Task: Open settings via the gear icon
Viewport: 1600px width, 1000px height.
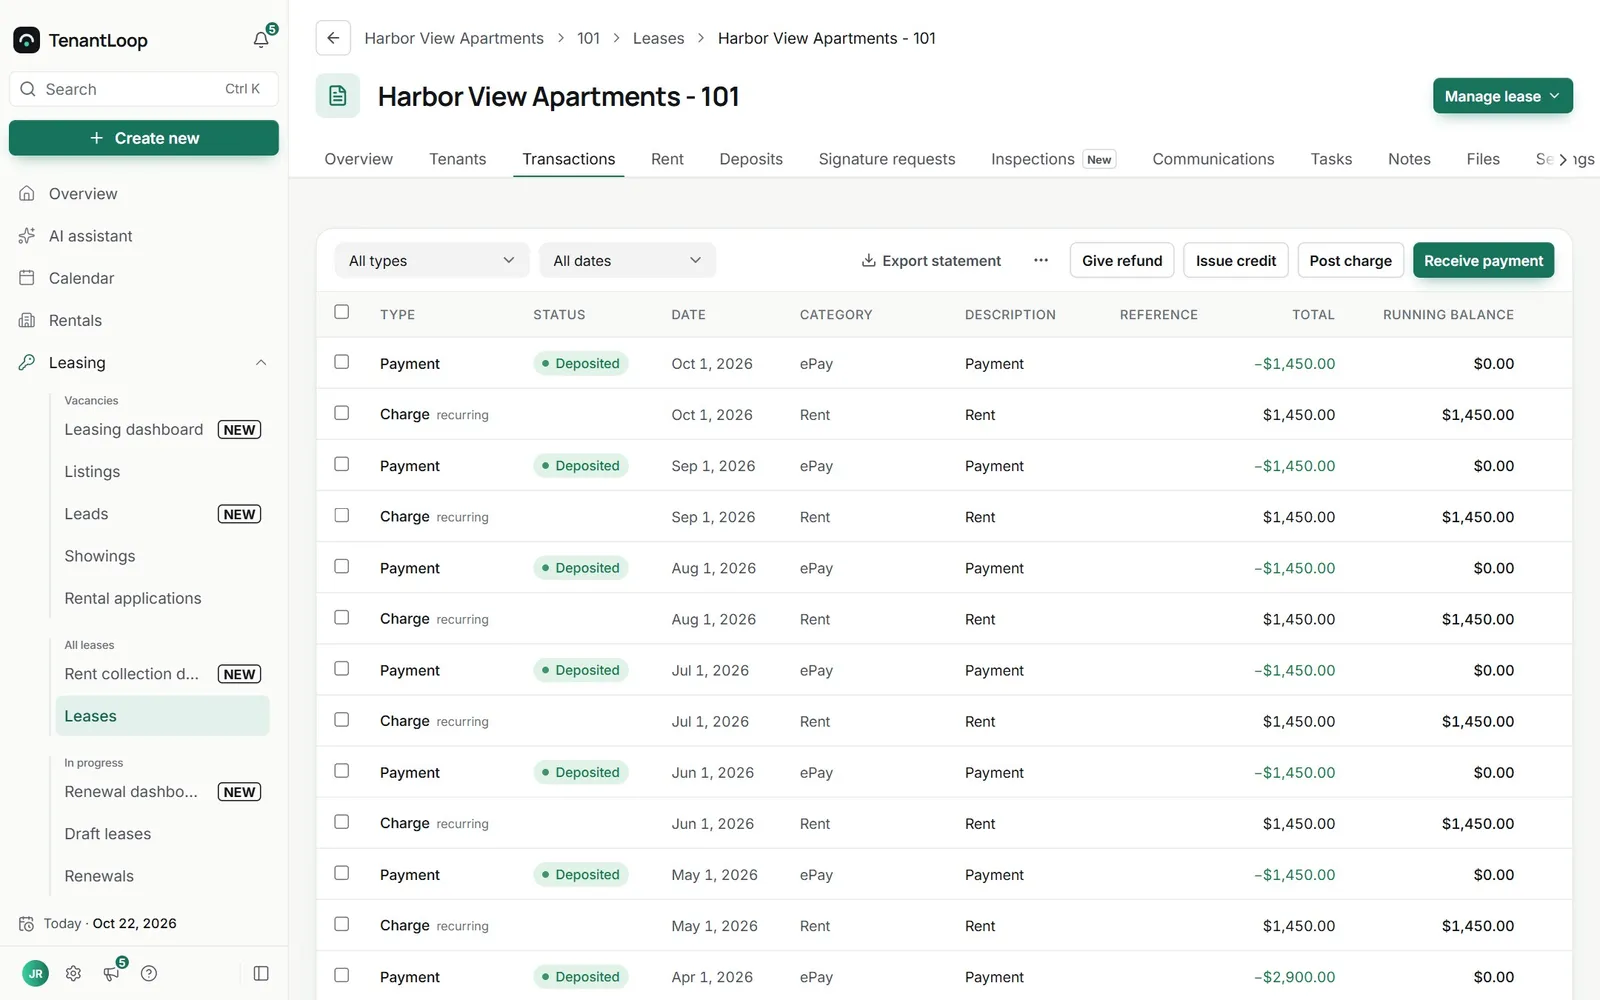Action: pos(73,973)
